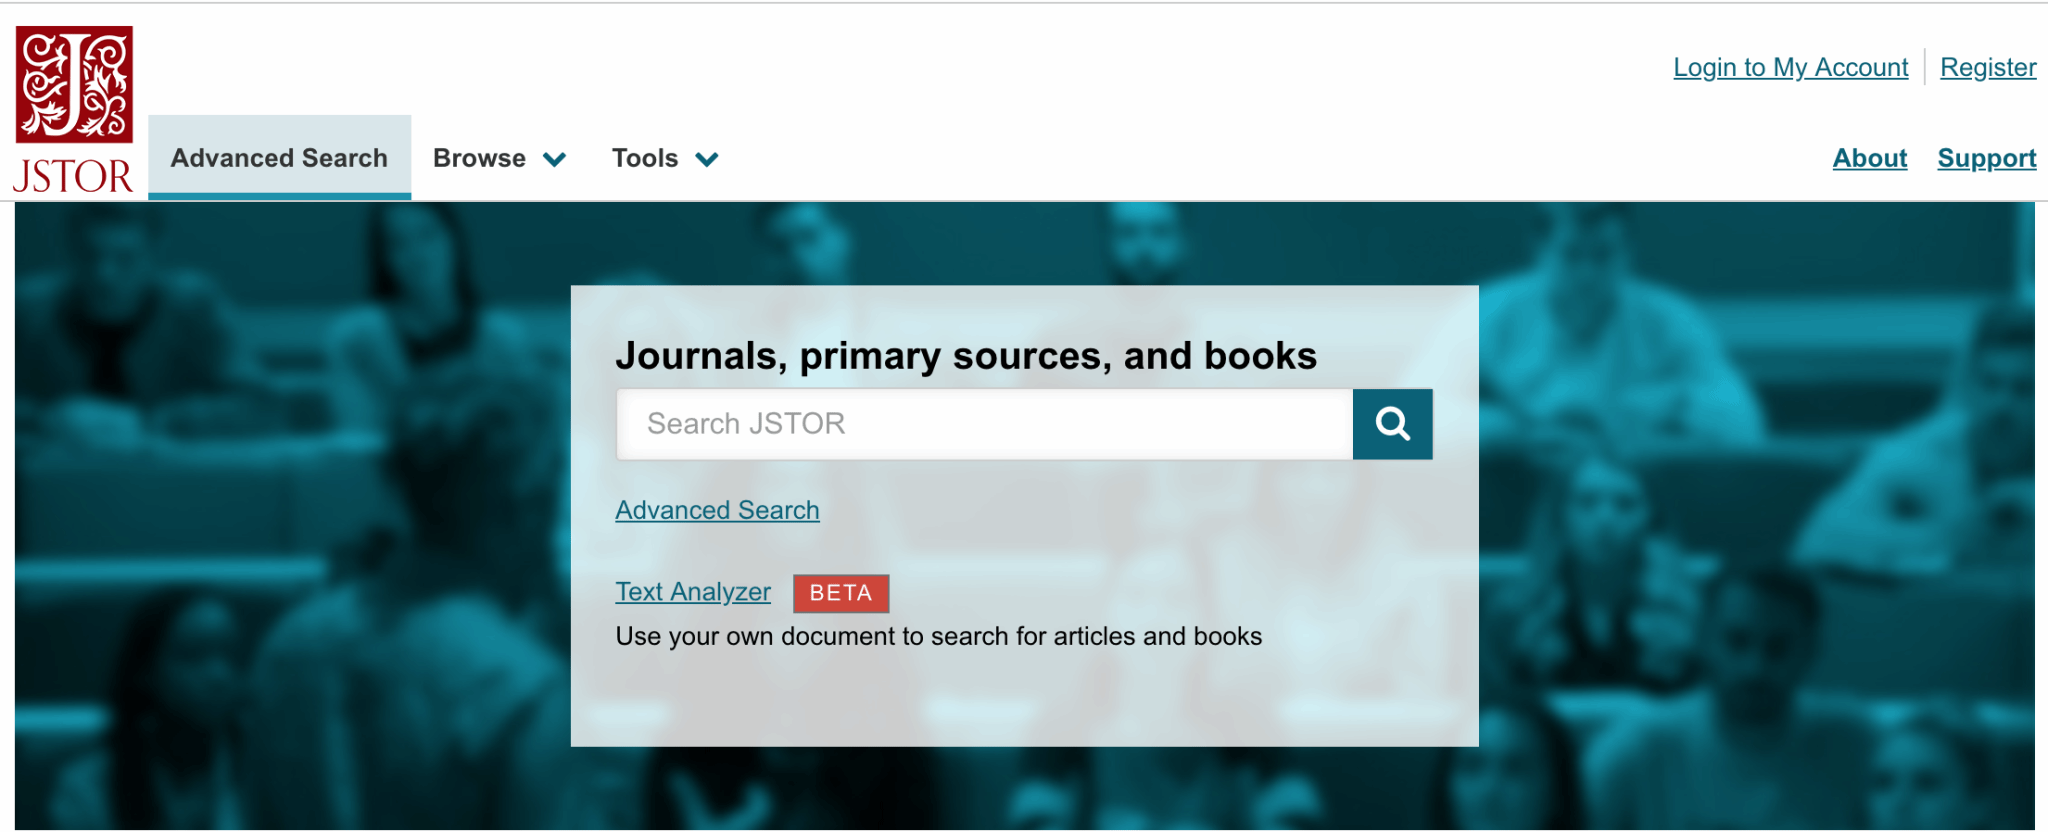This screenshot has height=832, width=2048.
Task: Open the Text Analyzer link
Action: pos(693,592)
